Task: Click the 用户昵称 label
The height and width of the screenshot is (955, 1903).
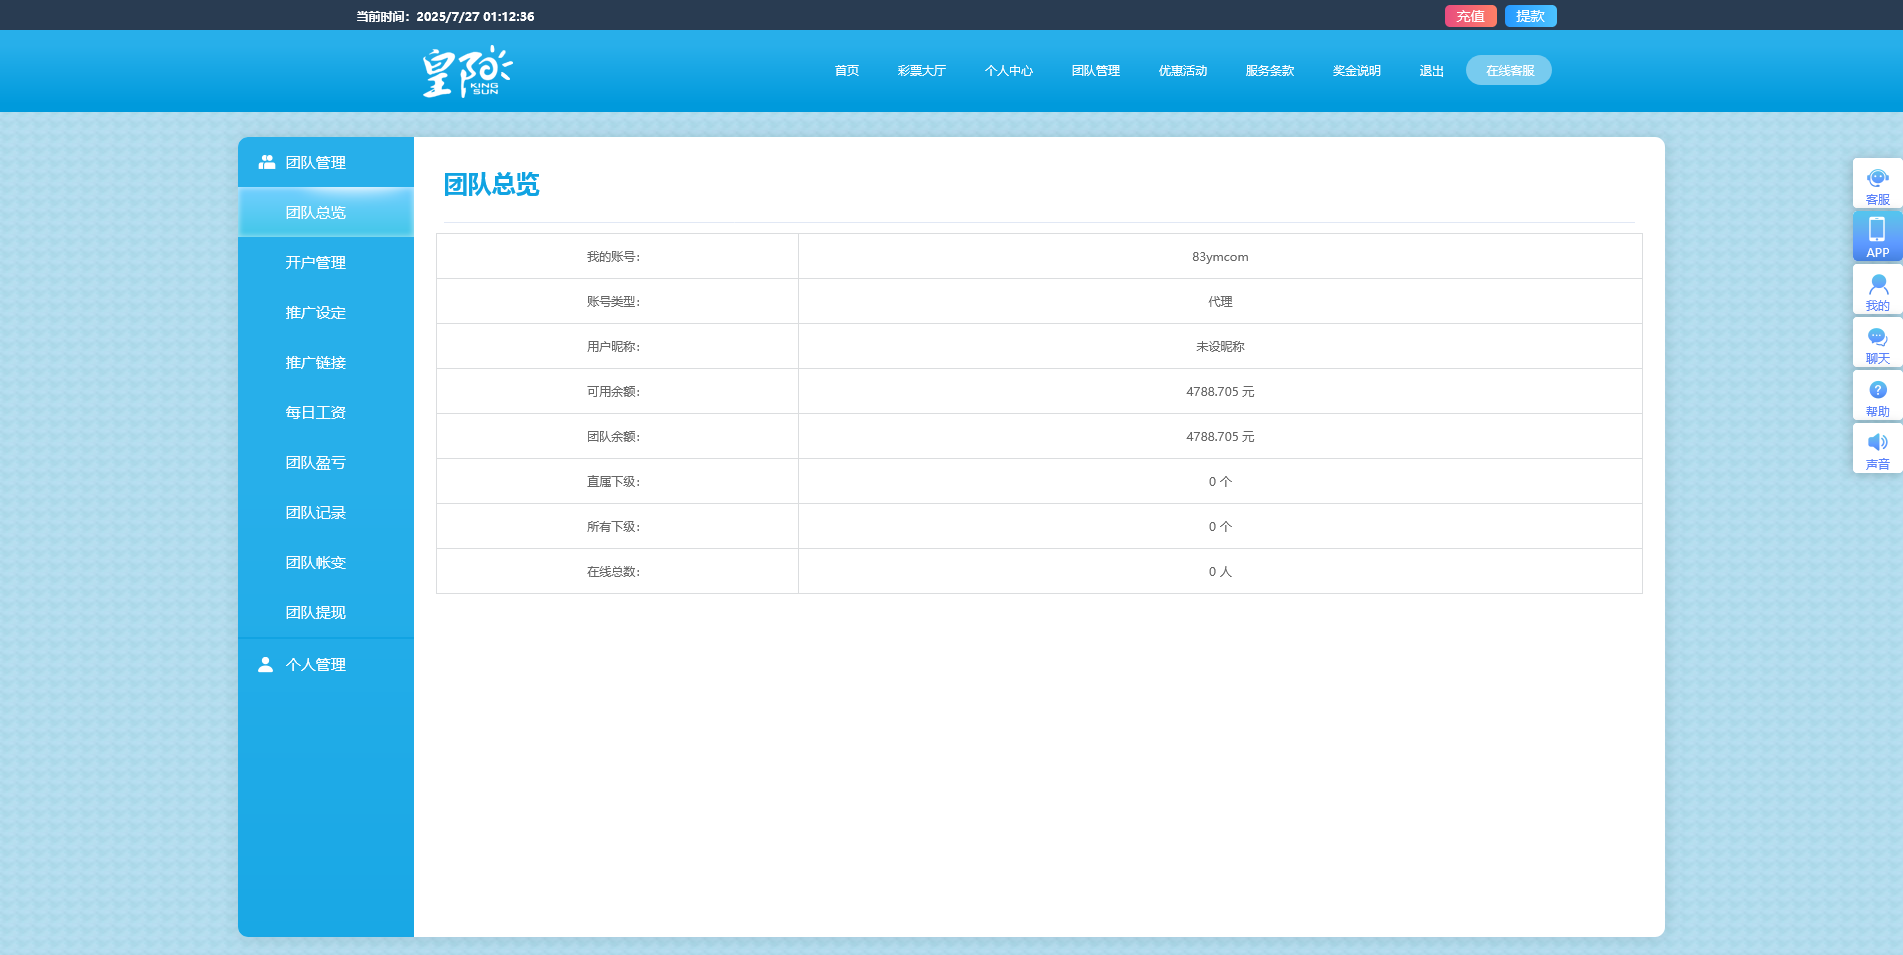Action: tap(613, 347)
